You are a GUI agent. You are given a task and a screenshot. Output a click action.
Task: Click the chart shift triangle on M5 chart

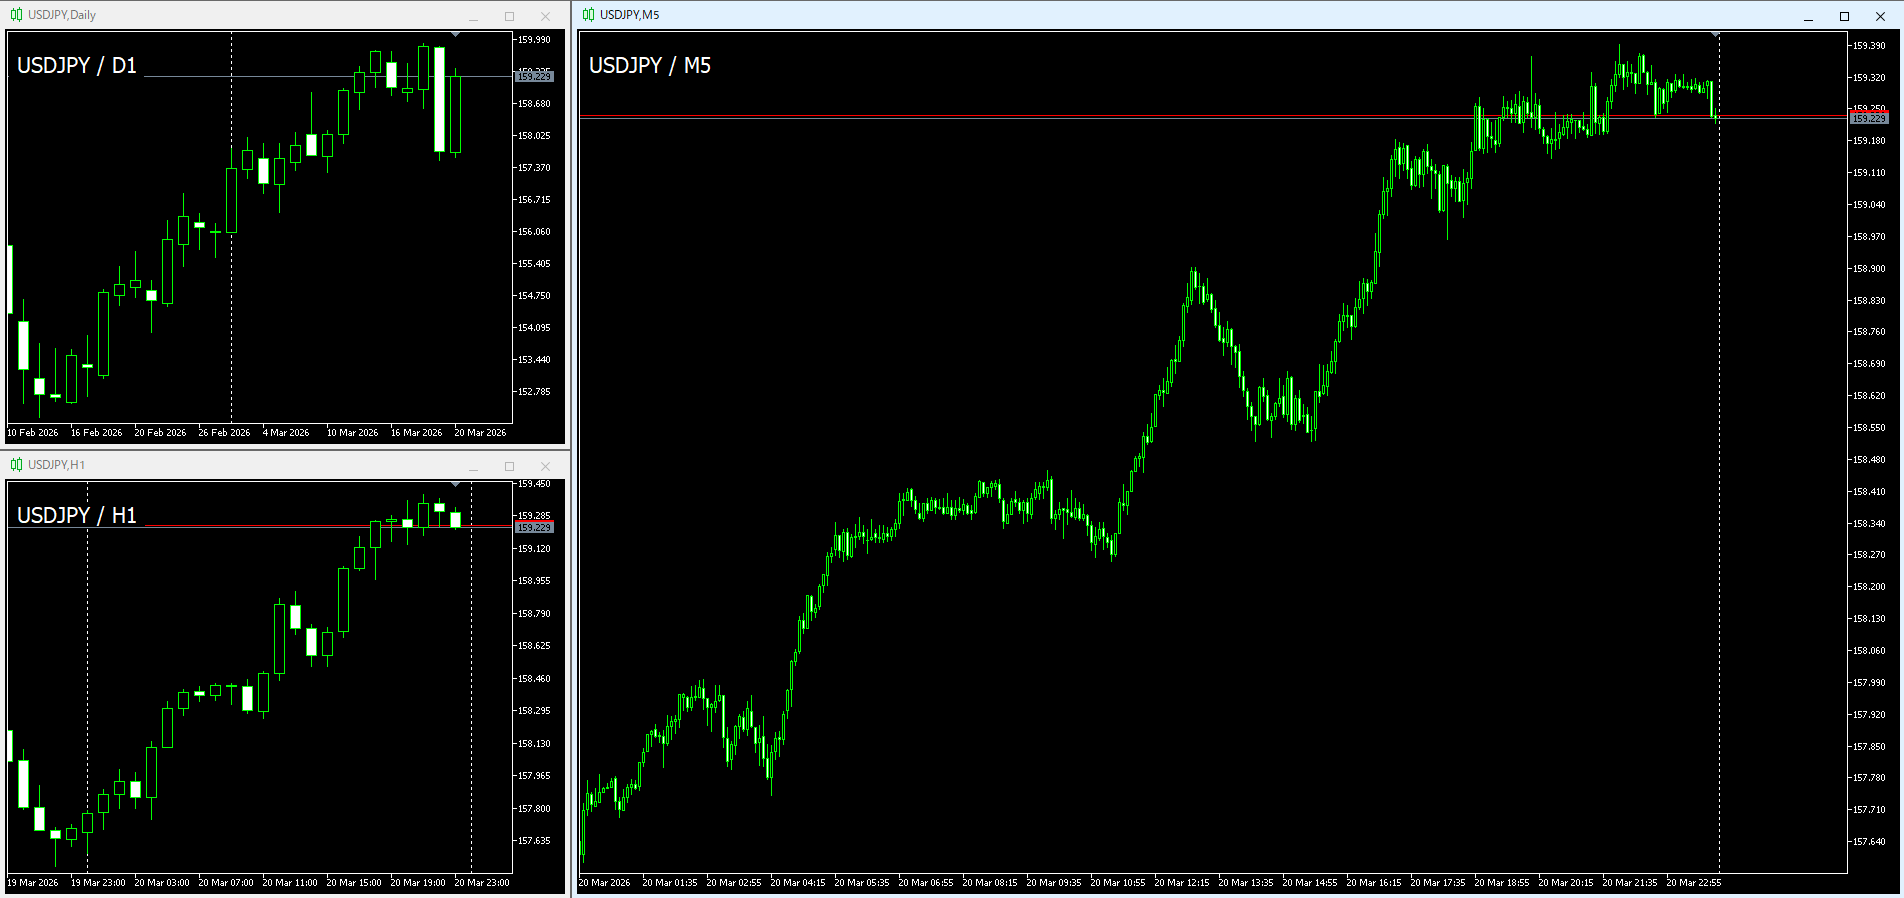click(x=1716, y=35)
